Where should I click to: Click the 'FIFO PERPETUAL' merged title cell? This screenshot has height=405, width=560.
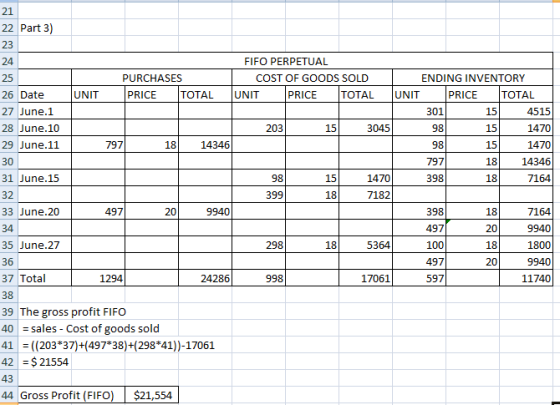pyautogui.click(x=285, y=61)
